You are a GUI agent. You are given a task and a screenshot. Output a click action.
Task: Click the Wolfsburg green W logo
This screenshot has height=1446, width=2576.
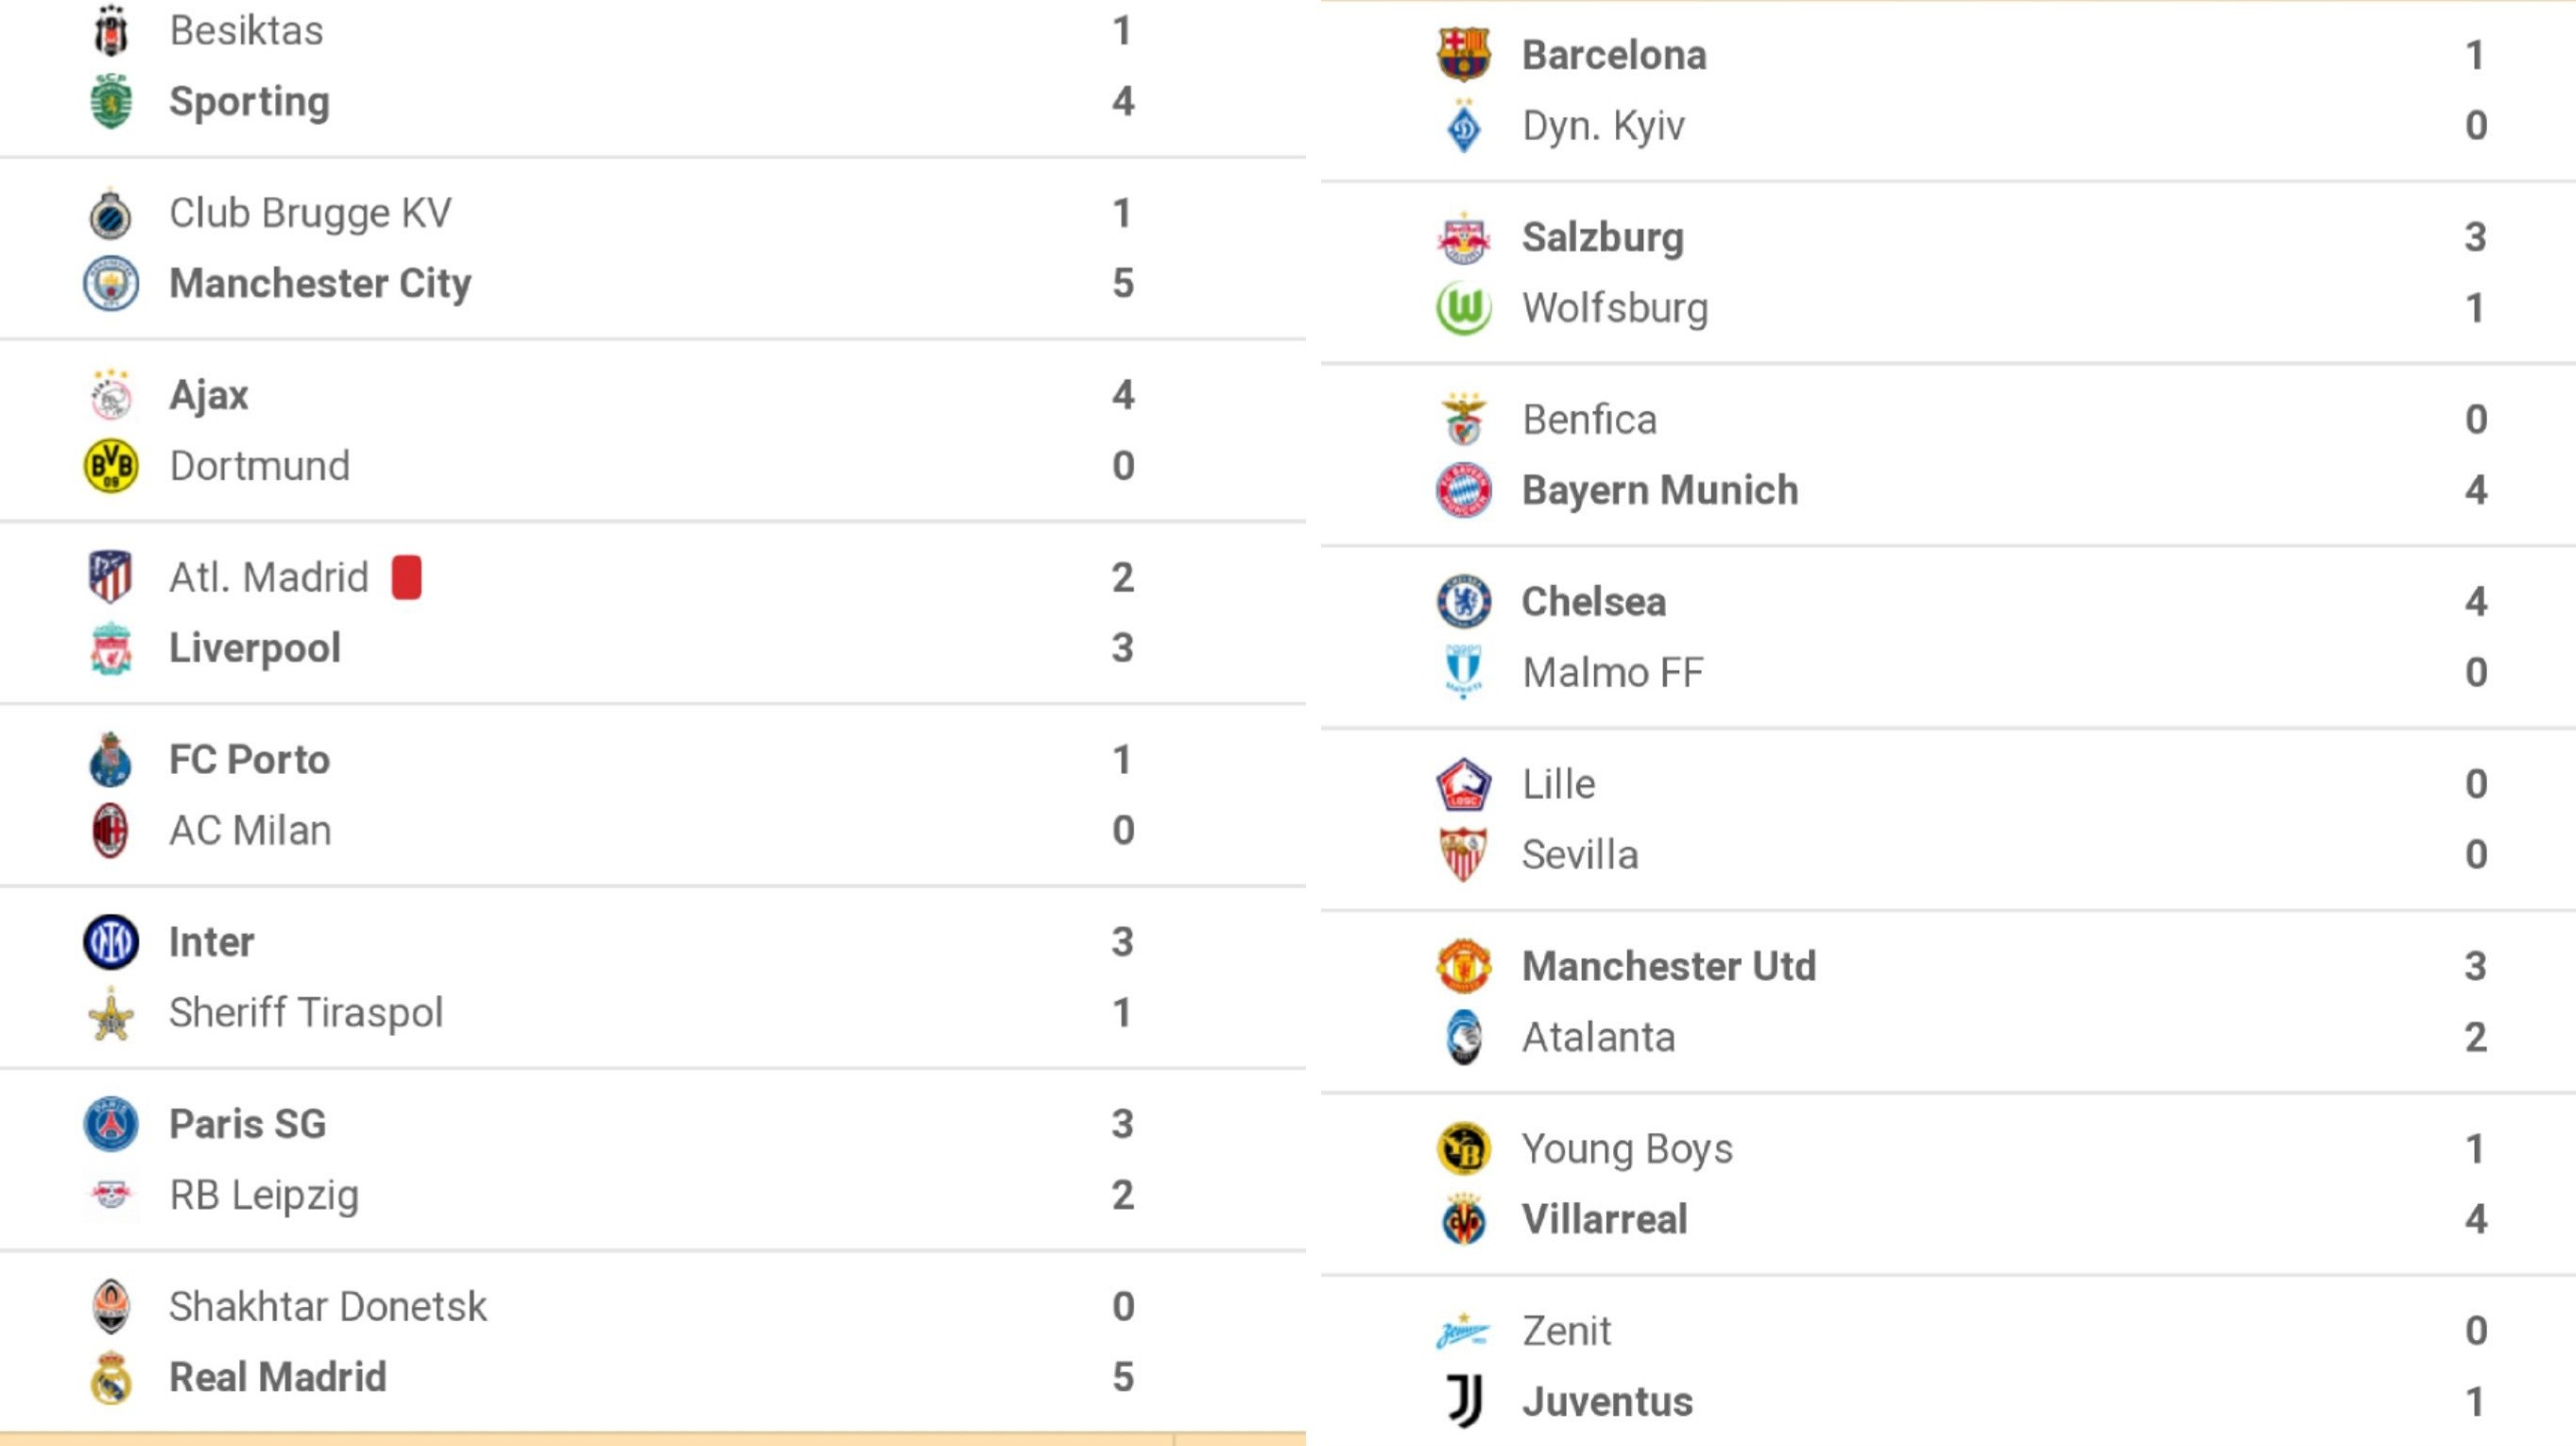tap(1464, 308)
